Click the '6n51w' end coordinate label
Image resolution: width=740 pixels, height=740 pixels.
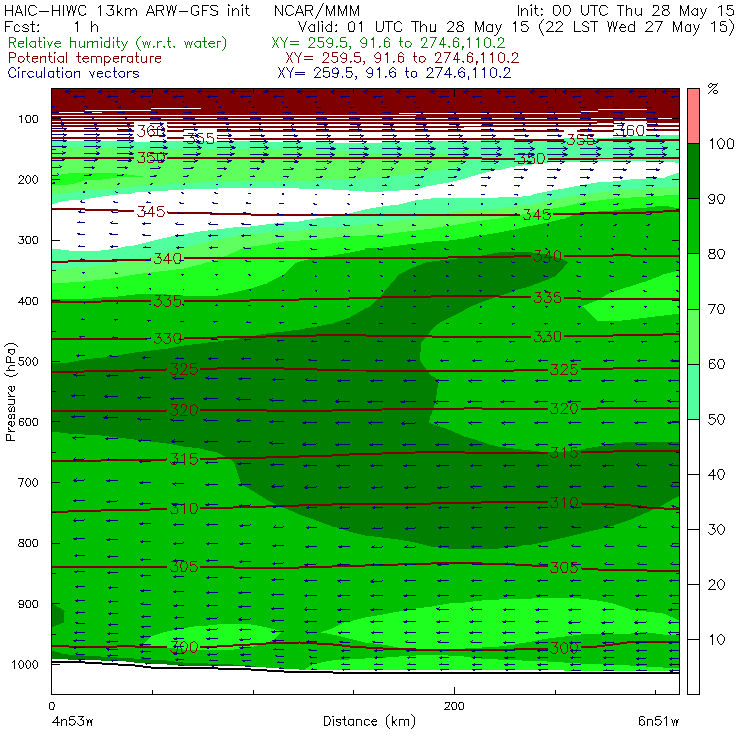pos(658,721)
